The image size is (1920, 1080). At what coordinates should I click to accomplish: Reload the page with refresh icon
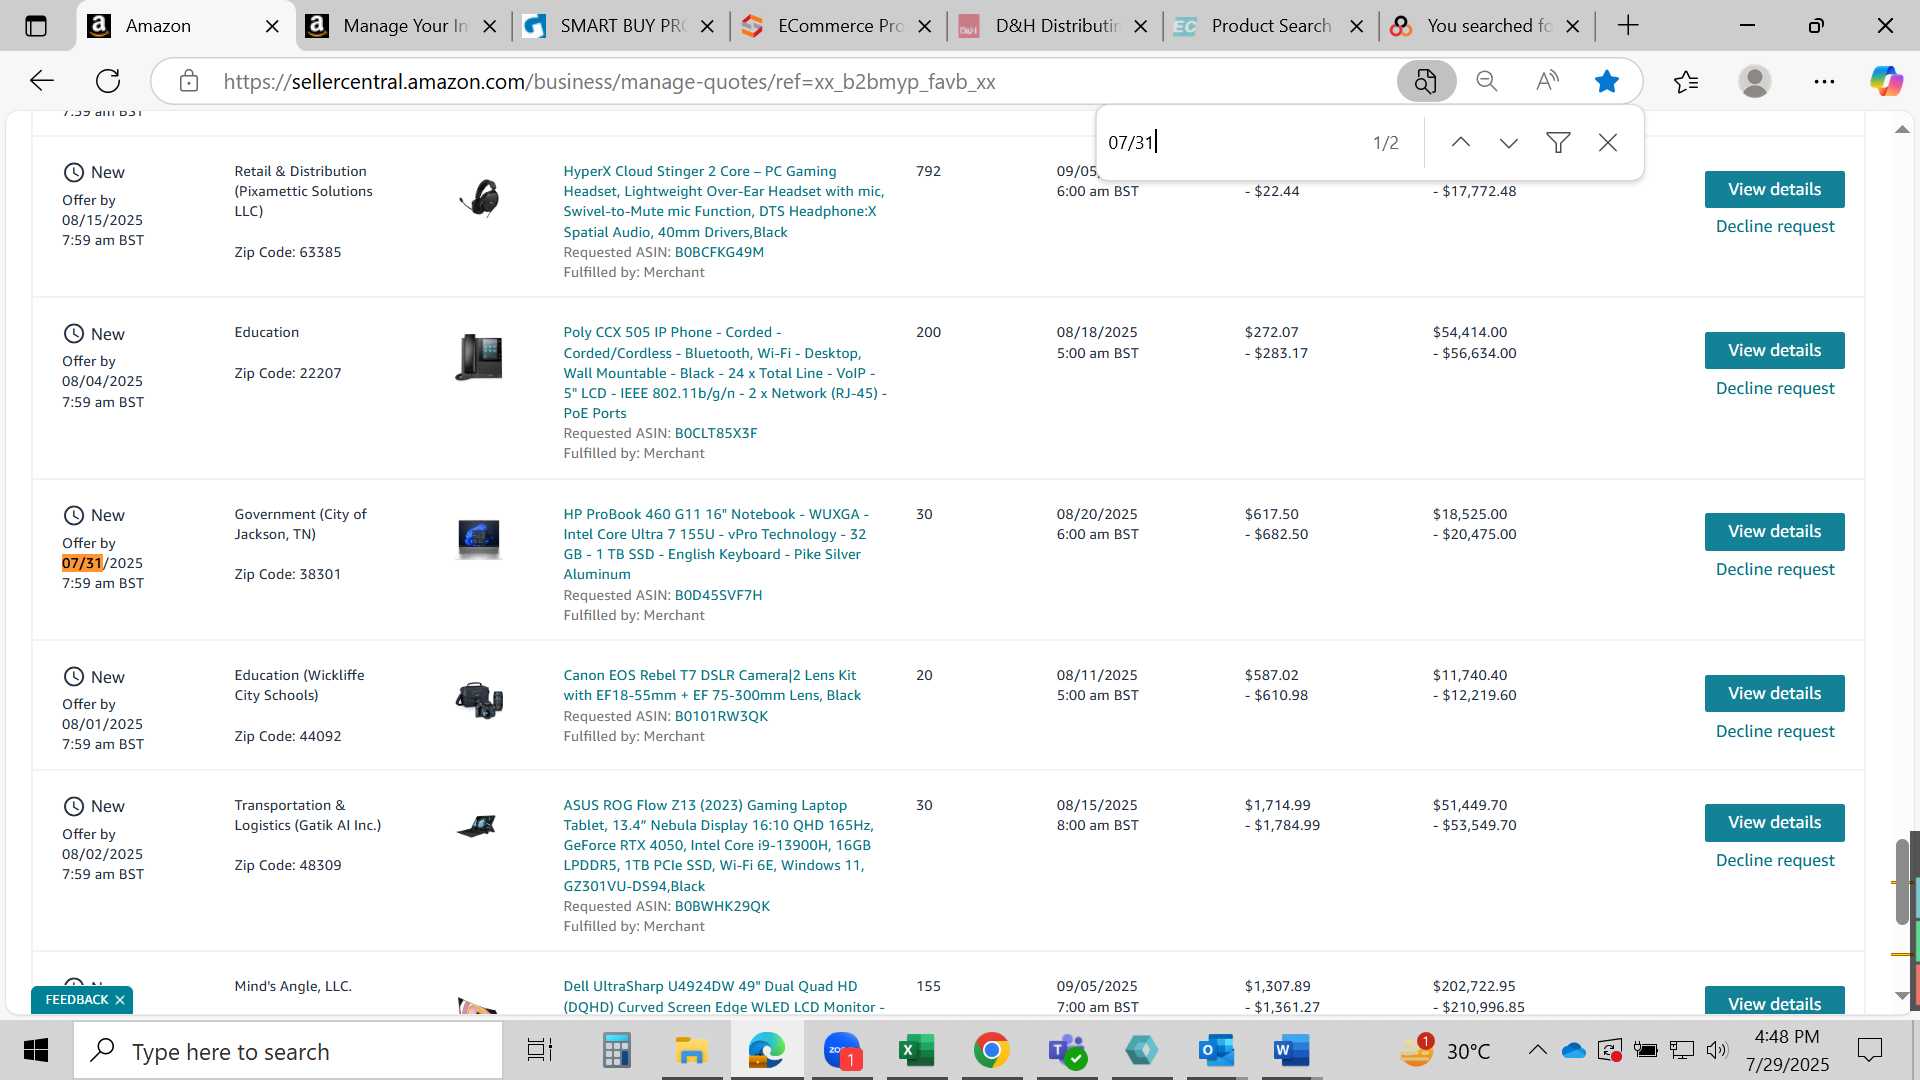(108, 81)
